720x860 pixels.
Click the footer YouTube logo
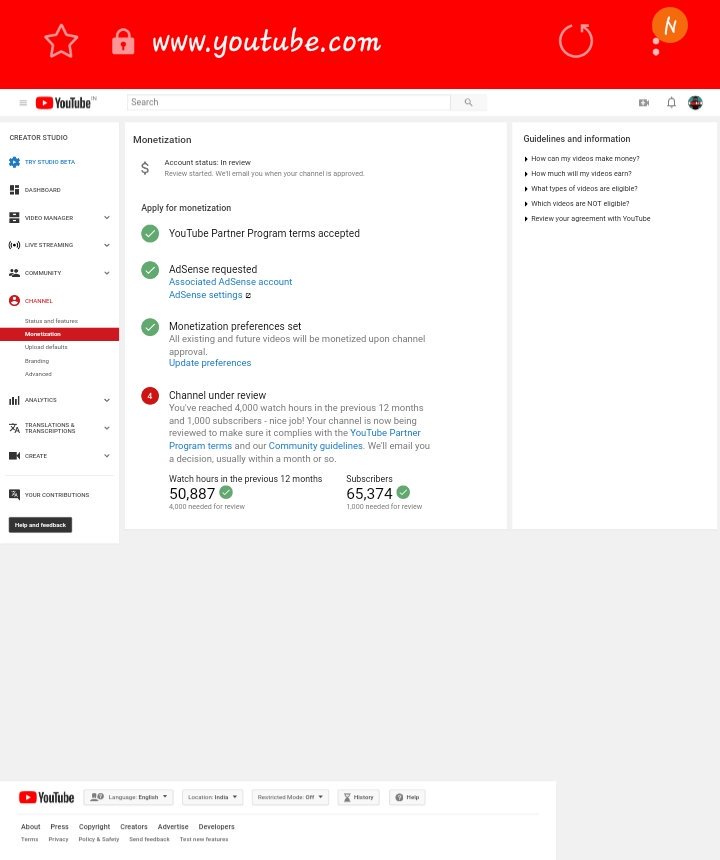click(47, 797)
